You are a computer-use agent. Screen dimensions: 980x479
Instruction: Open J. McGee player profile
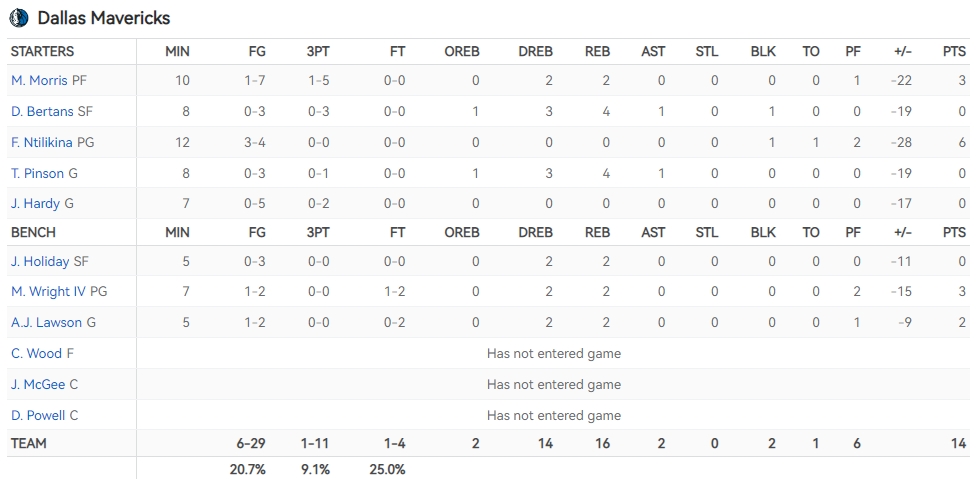coord(38,385)
